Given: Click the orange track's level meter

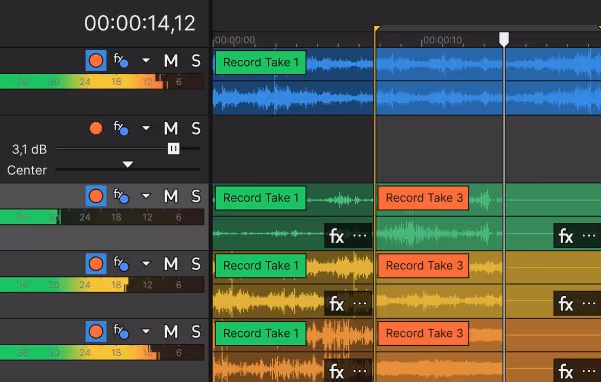Looking at the screenshot, I should (102, 352).
